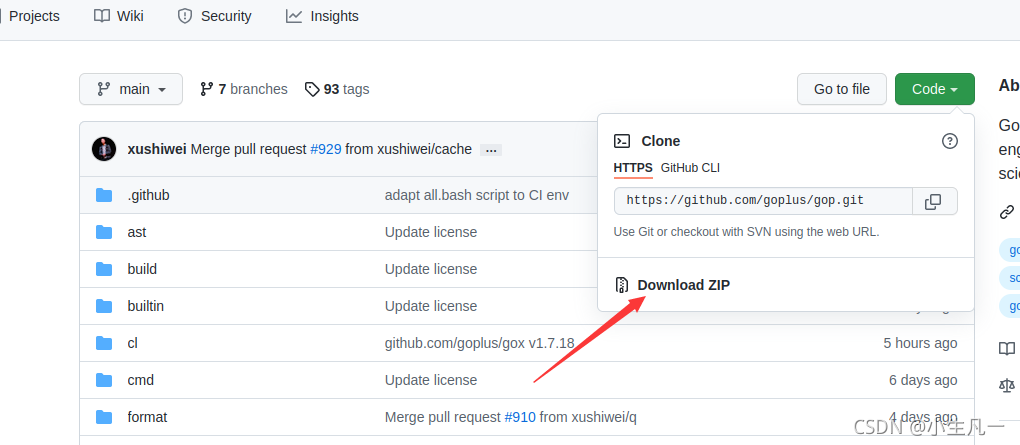This screenshot has height=445, width=1020.
Task: Open 'github.com/goplus/gox v1.7.18' commit message
Action: [479, 343]
